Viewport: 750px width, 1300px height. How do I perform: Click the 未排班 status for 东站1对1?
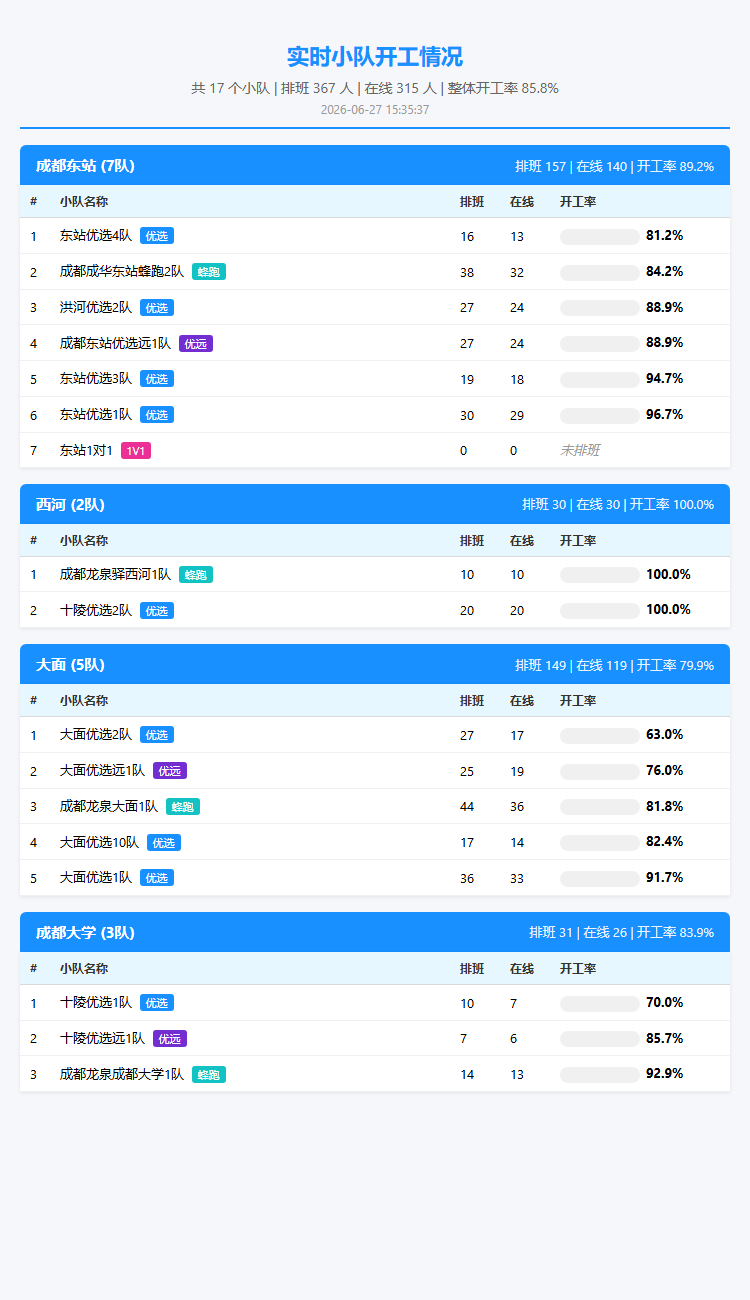580,451
